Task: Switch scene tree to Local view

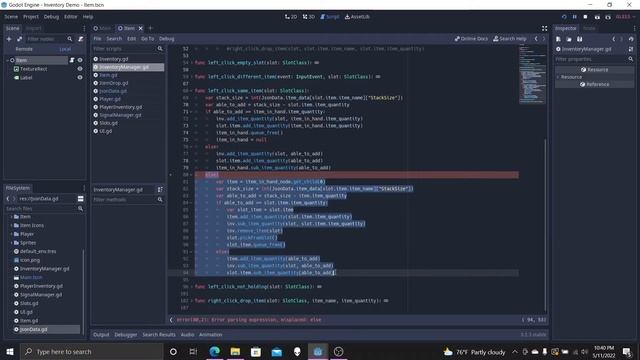Action: coord(65,49)
